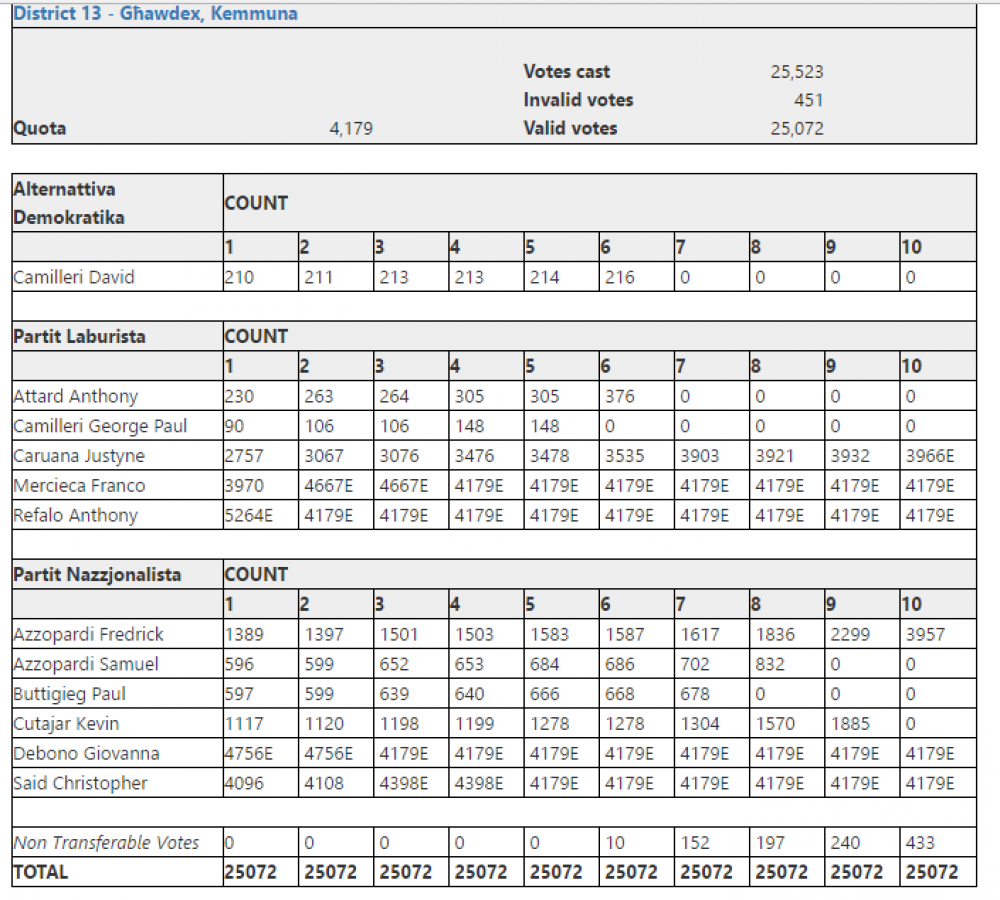Open the District 13 - Għawdex, Kemmuna heading link
Viewport: 1000px width, 900px height.
[x=156, y=13]
